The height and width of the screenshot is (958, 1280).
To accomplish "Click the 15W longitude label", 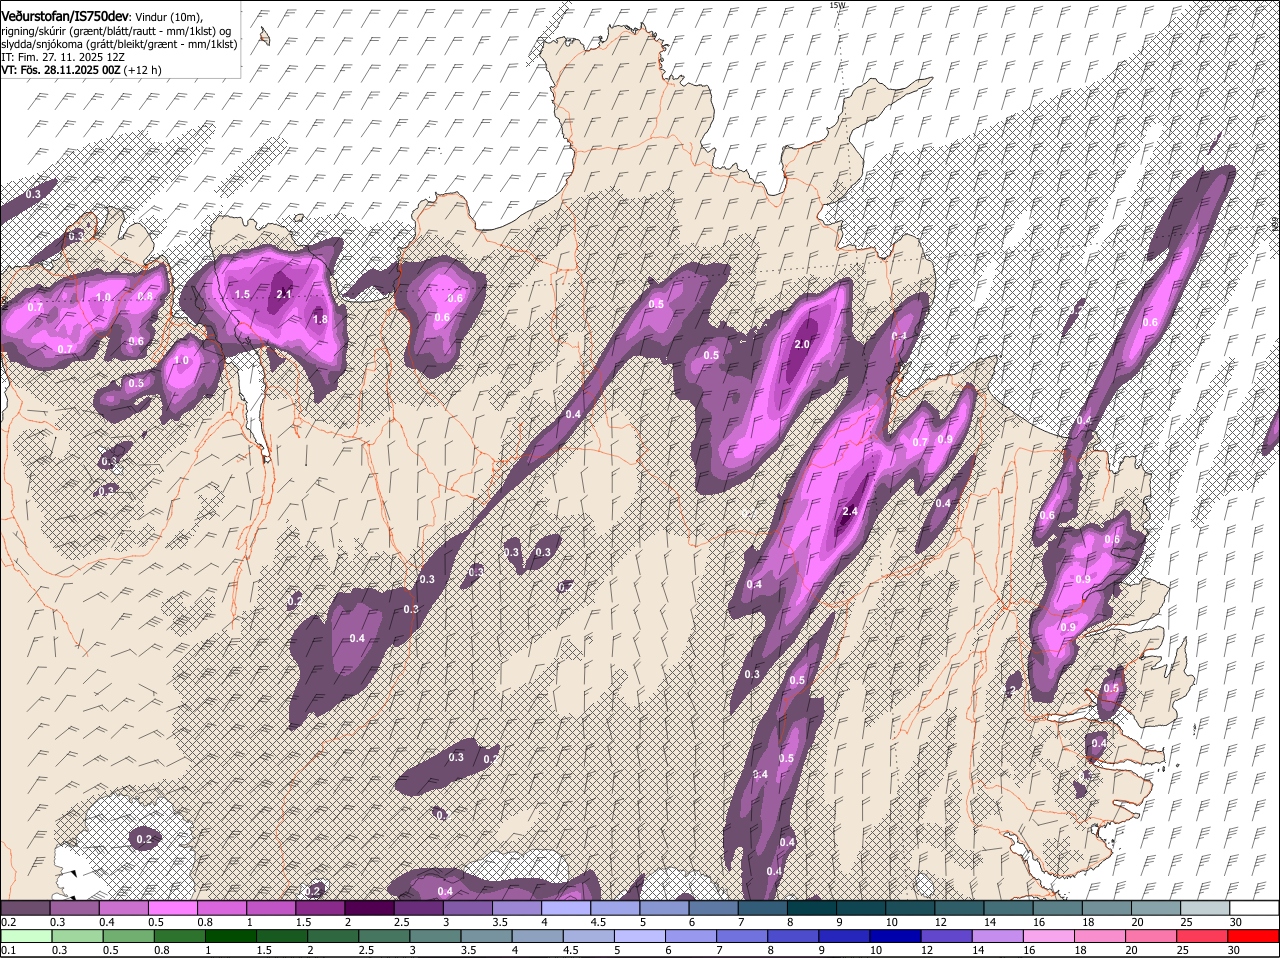I will coord(837,5).
